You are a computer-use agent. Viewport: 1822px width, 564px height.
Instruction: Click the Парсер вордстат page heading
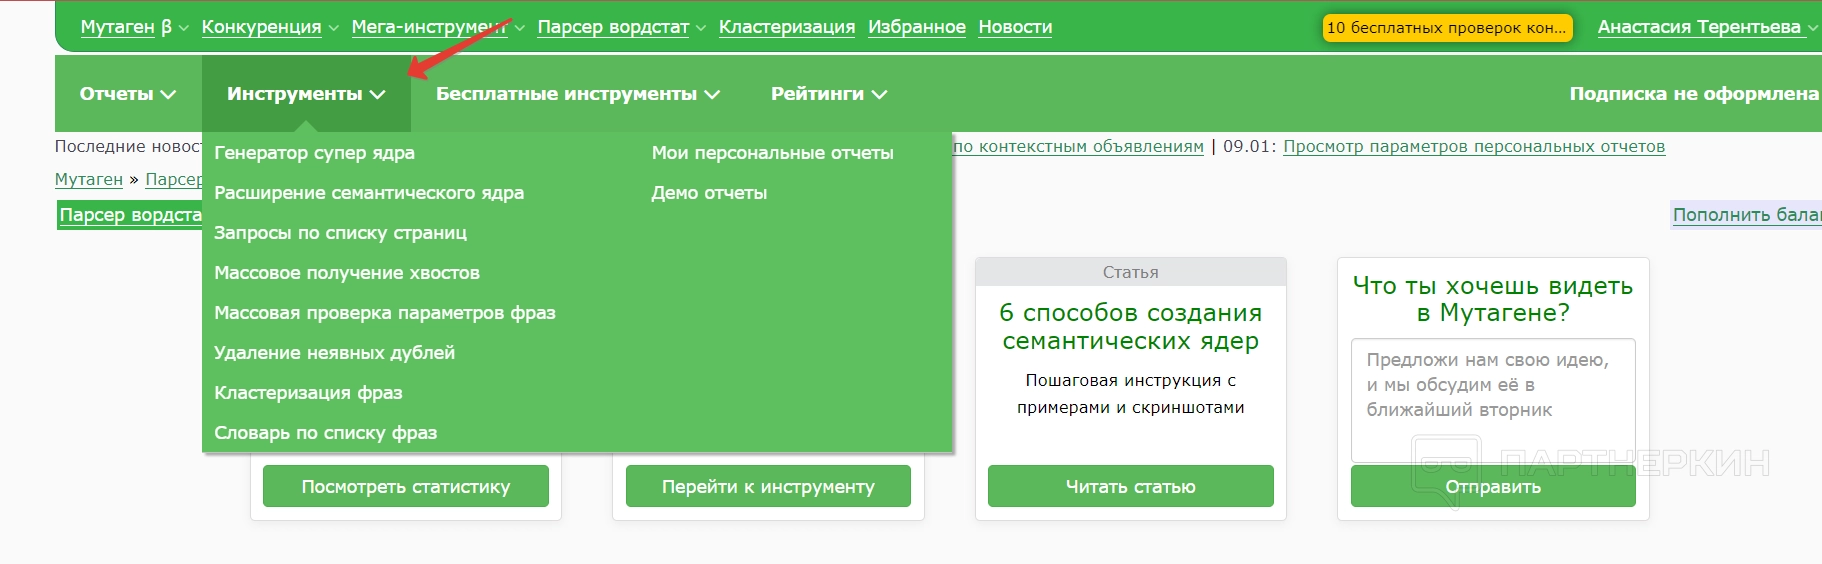pos(130,215)
